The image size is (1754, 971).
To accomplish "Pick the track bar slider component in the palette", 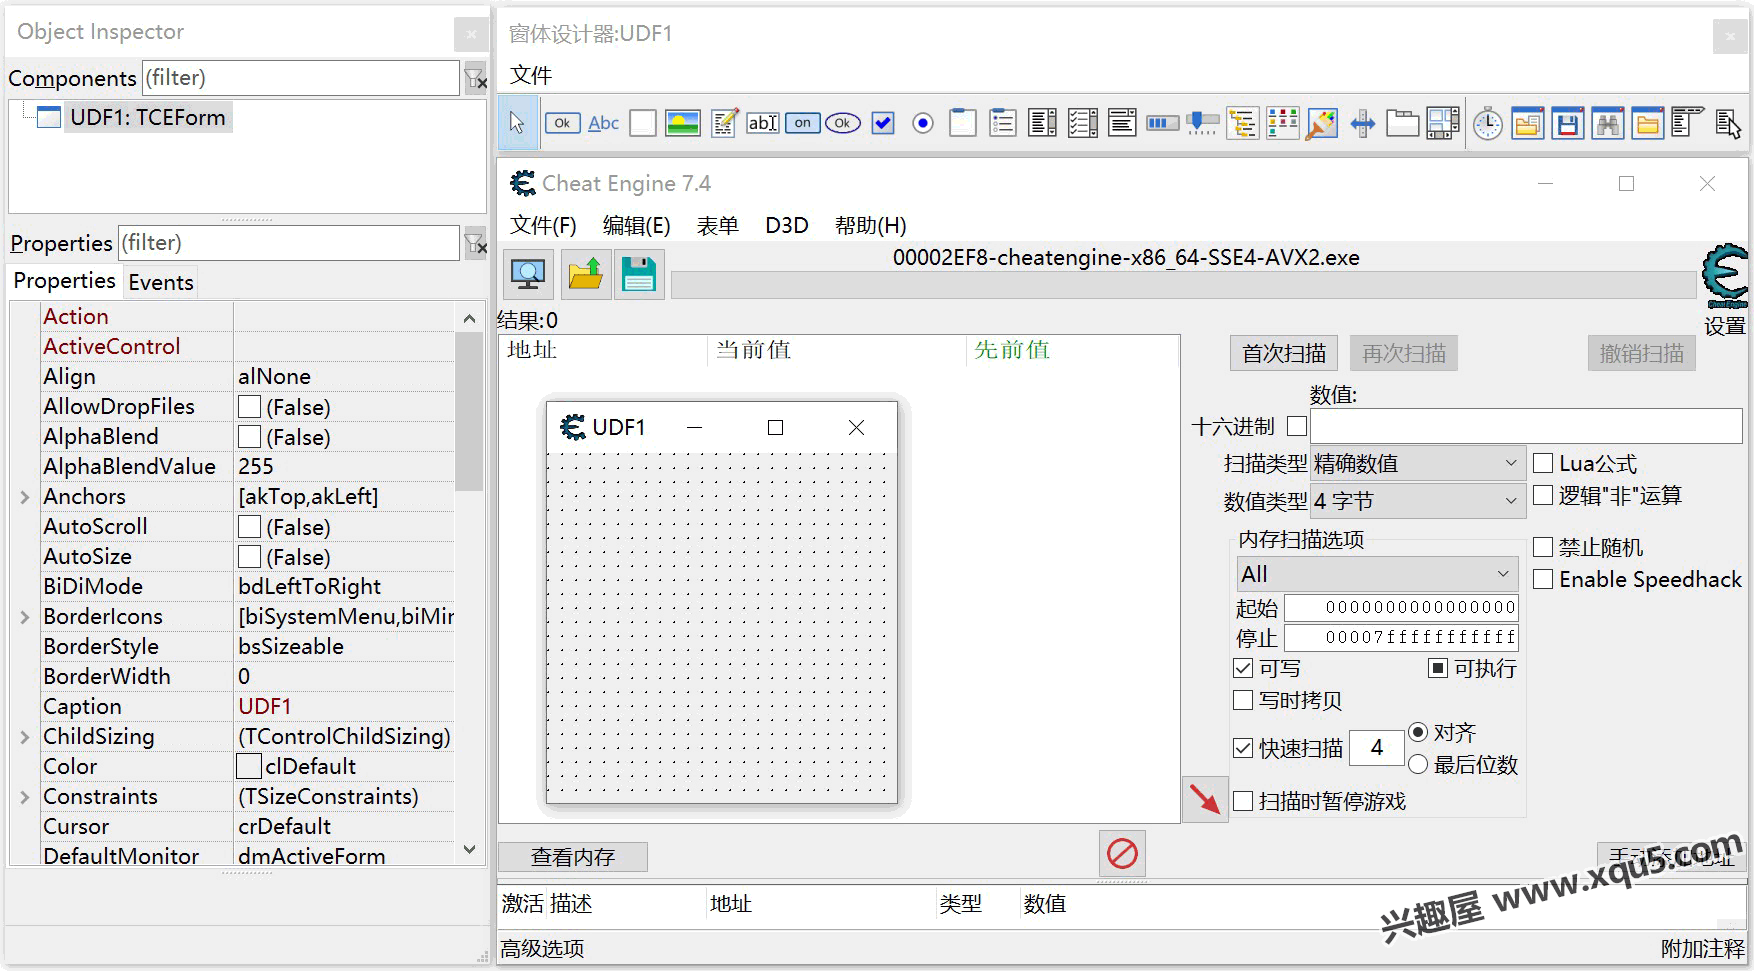I will (1203, 123).
